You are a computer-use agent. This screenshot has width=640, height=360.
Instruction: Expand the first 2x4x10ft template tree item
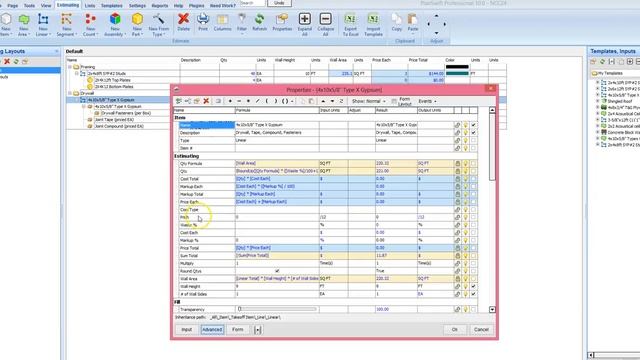pyautogui.click(x=598, y=82)
